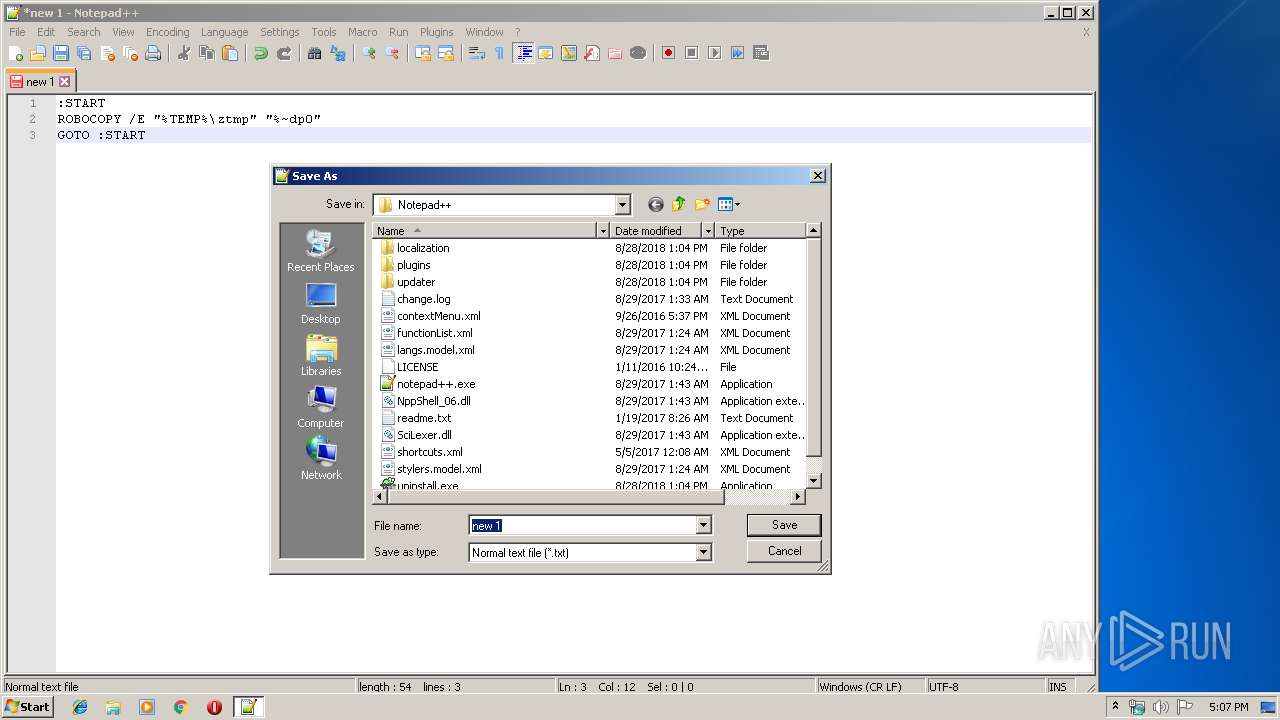Click the Open file toolbar icon
The height and width of the screenshot is (720, 1280).
[38, 53]
